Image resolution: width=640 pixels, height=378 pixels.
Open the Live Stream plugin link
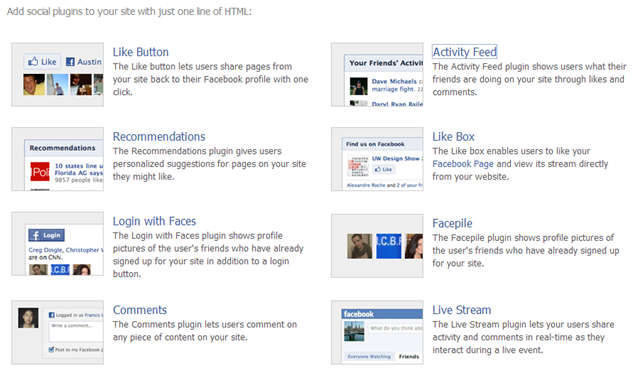(462, 310)
